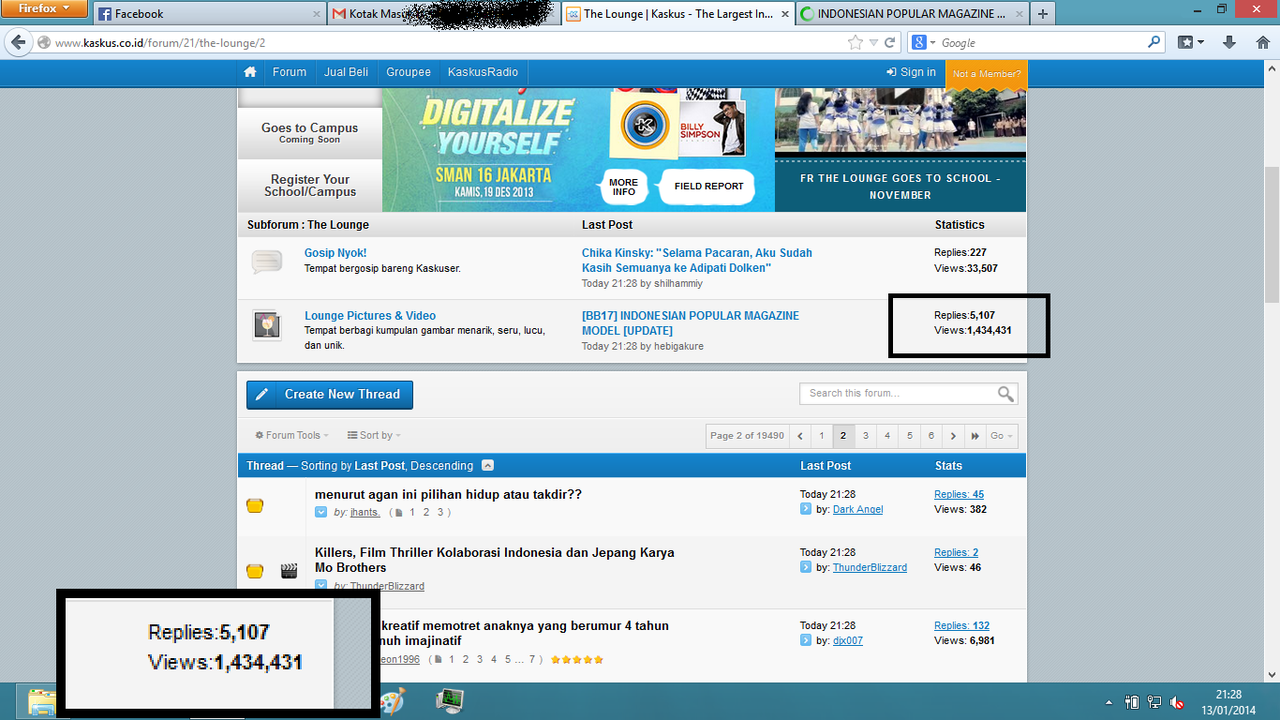Open the Firefox downloads arrow
1280x720 pixels.
click(1230, 42)
